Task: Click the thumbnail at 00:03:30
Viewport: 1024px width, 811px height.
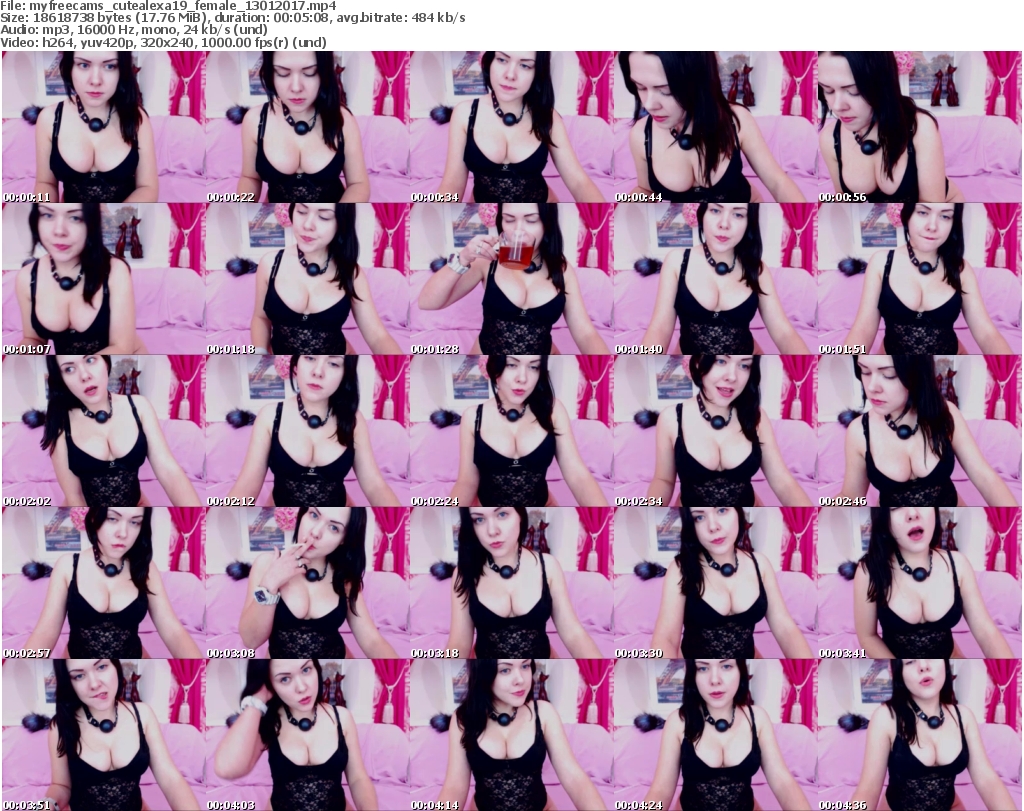Action: 716,583
